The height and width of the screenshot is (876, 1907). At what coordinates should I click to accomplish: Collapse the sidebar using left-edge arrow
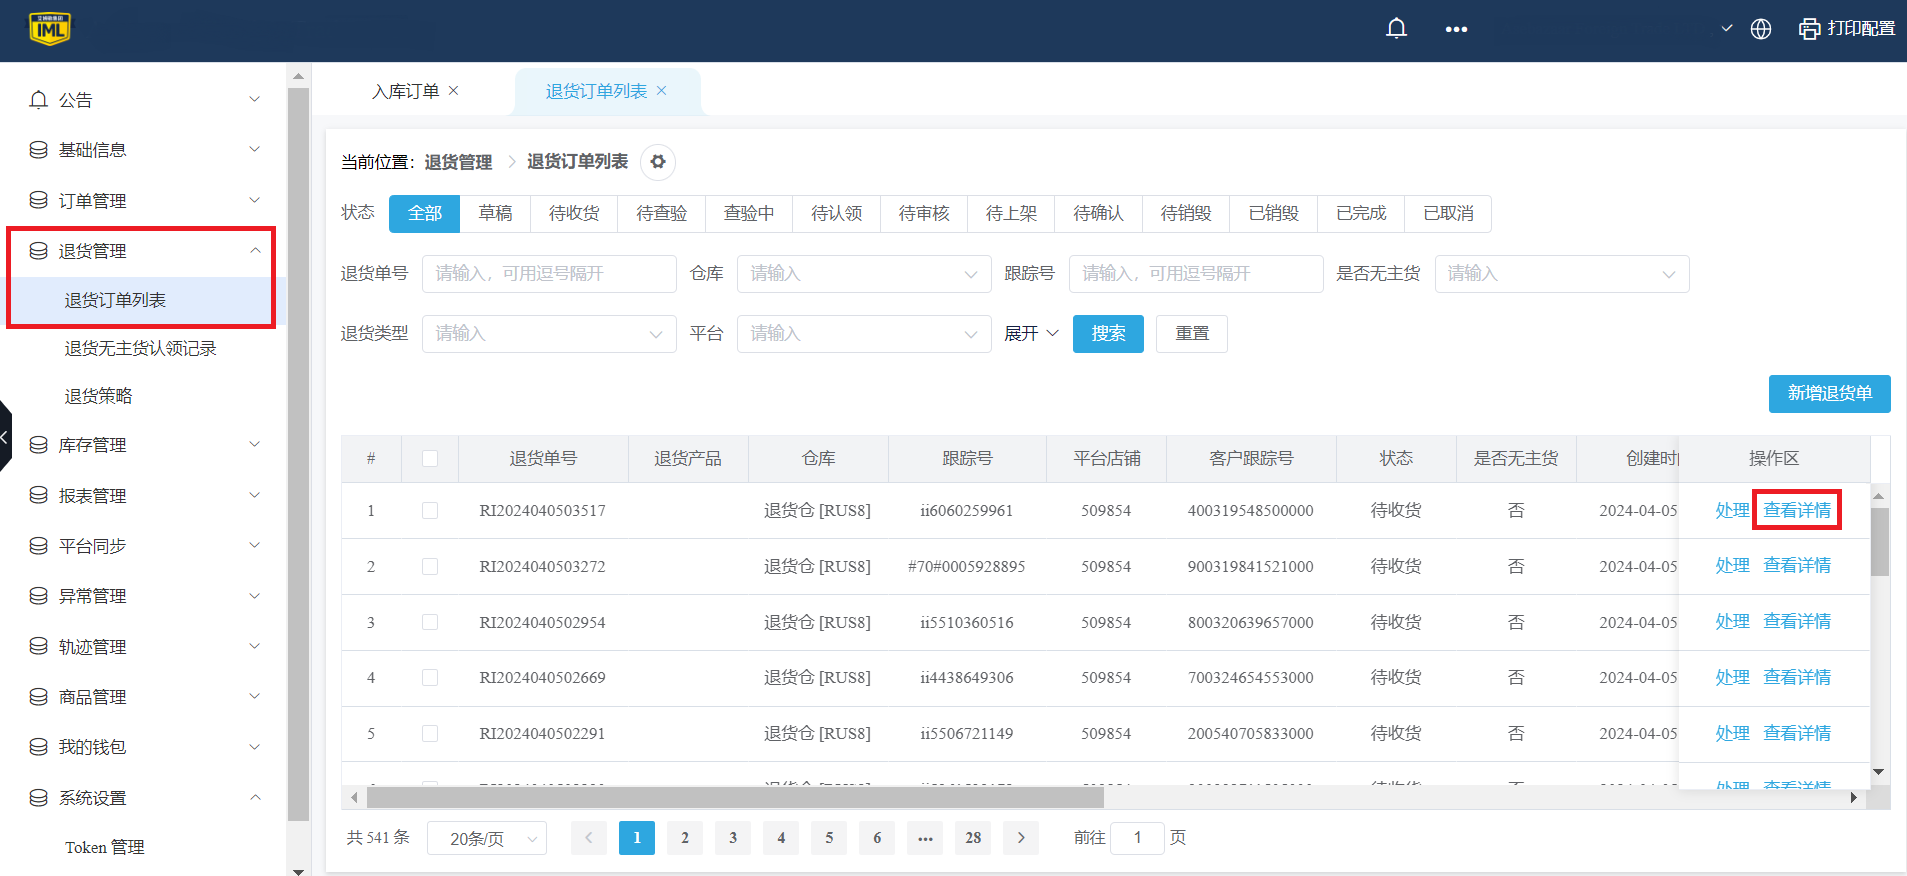coord(5,436)
